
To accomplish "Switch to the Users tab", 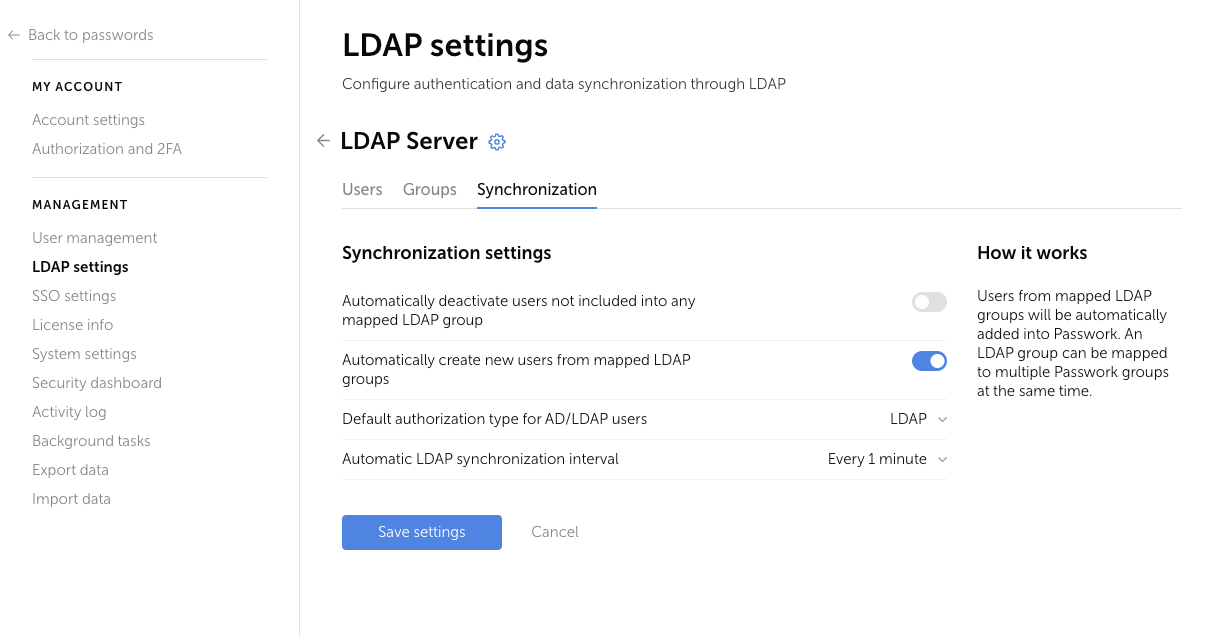I will [x=362, y=189].
